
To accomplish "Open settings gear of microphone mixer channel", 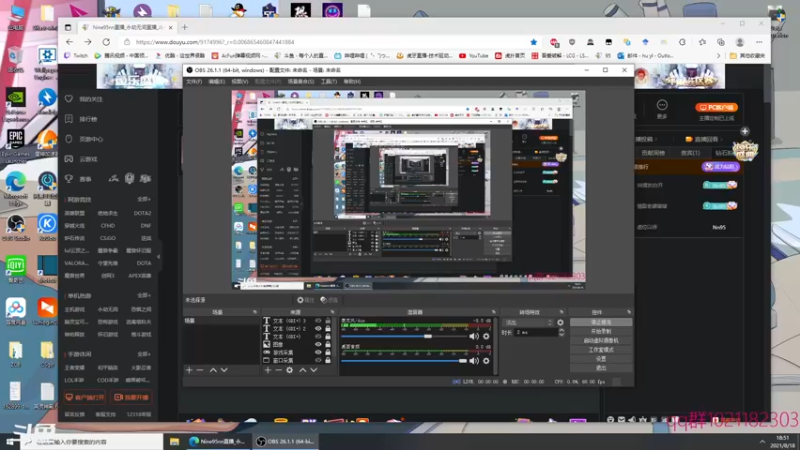I will pyautogui.click(x=486, y=336).
